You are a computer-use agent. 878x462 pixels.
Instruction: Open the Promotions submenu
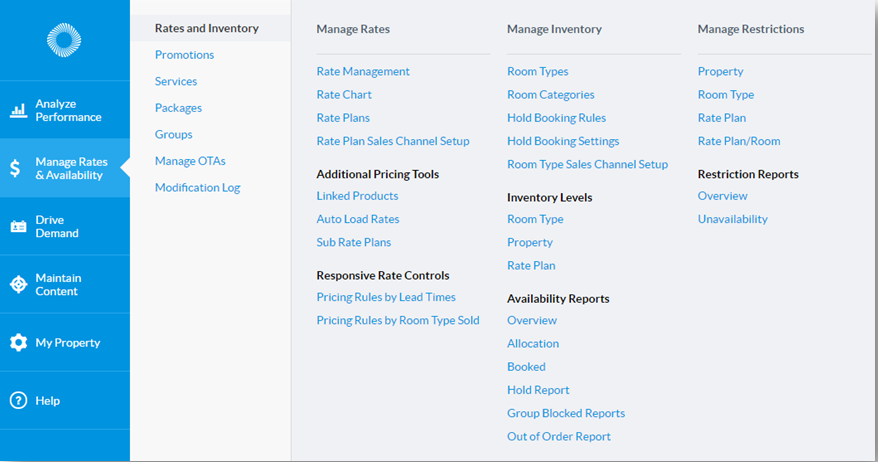(x=184, y=55)
